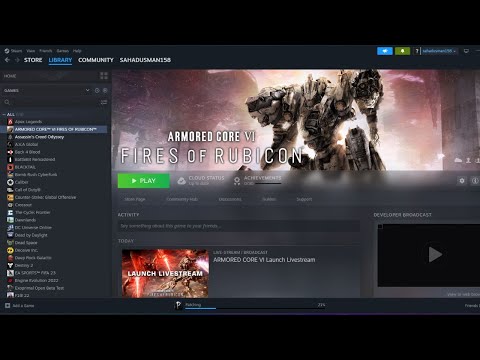Open advanced filter sliders icon
The height and width of the screenshot is (360, 480).
pos(104,102)
